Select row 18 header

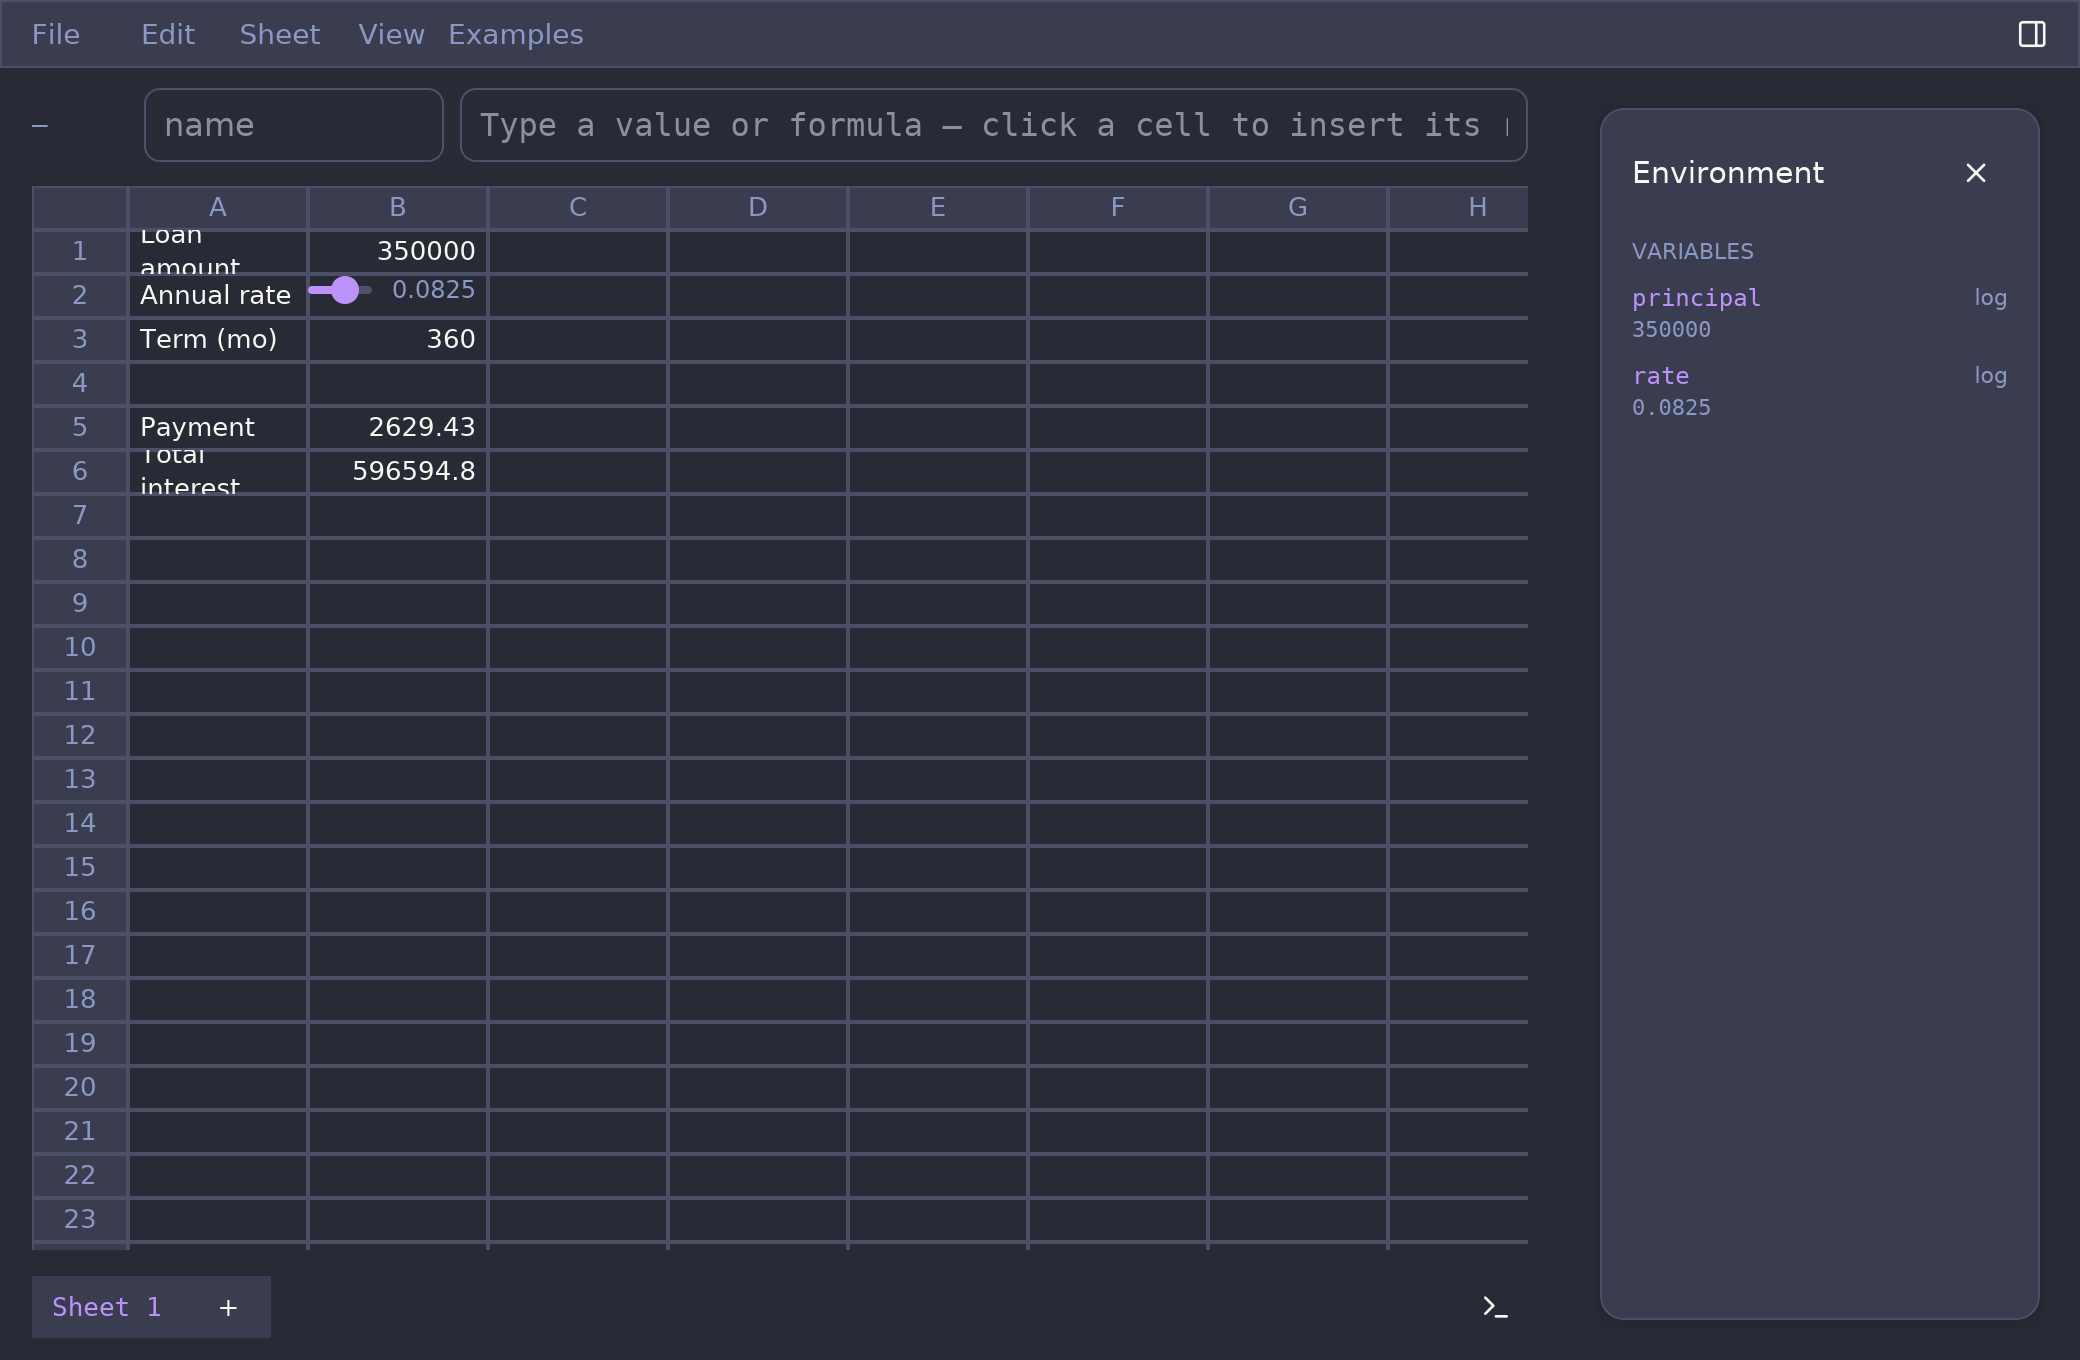[x=80, y=999]
